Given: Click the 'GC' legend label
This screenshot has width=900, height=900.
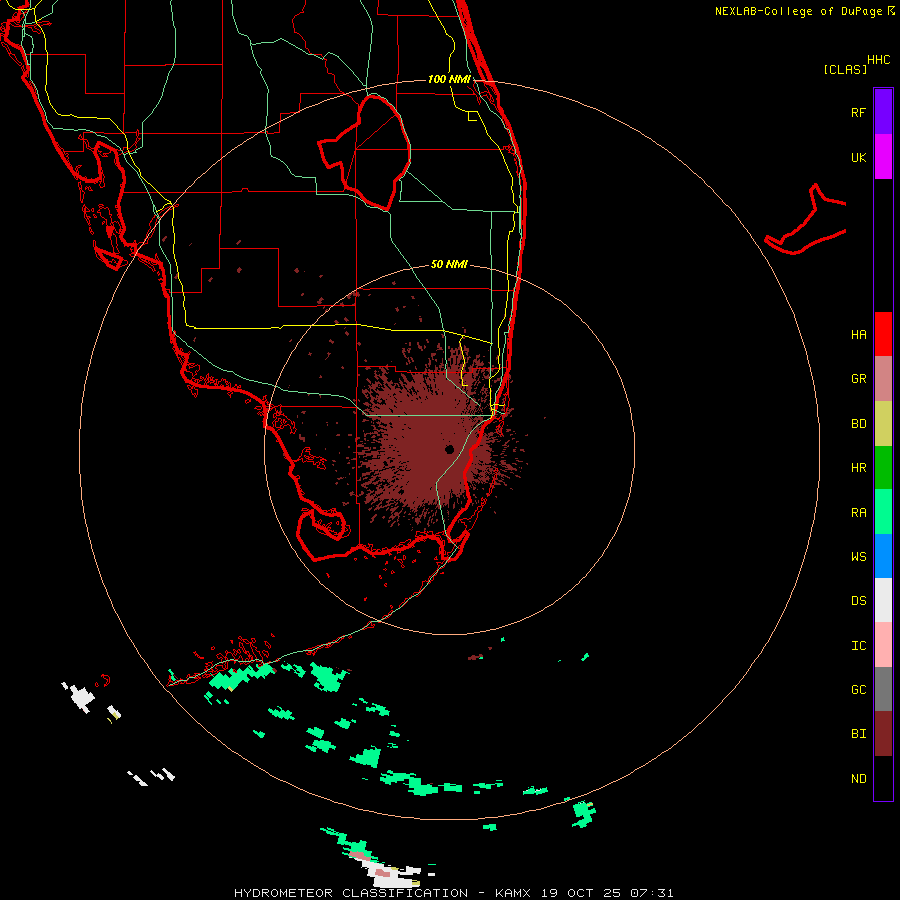Looking at the screenshot, I should (x=858, y=690).
